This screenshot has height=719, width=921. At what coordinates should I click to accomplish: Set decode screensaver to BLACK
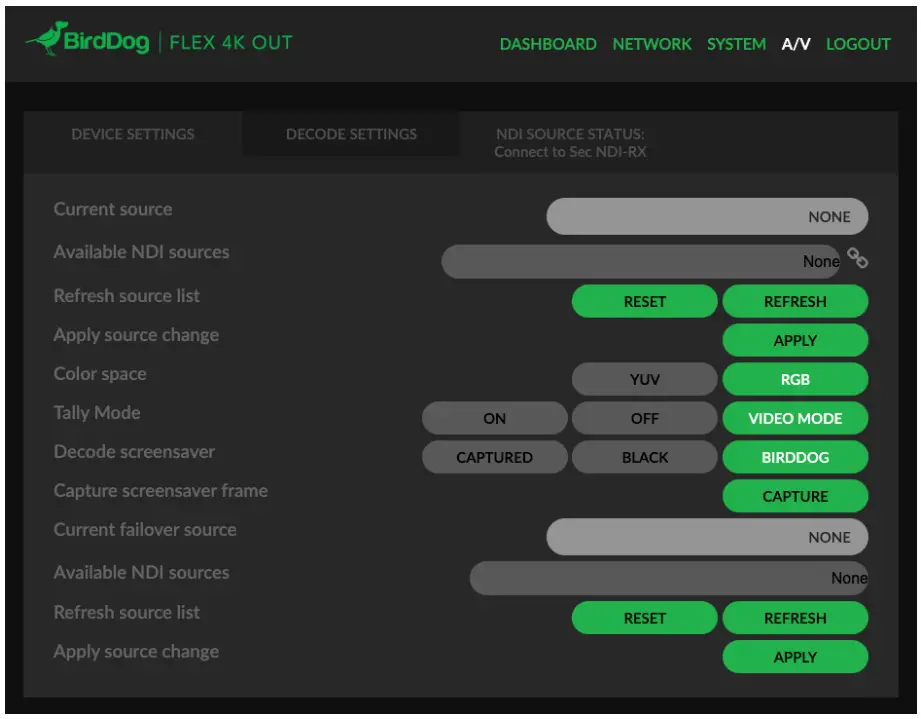(644, 457)
